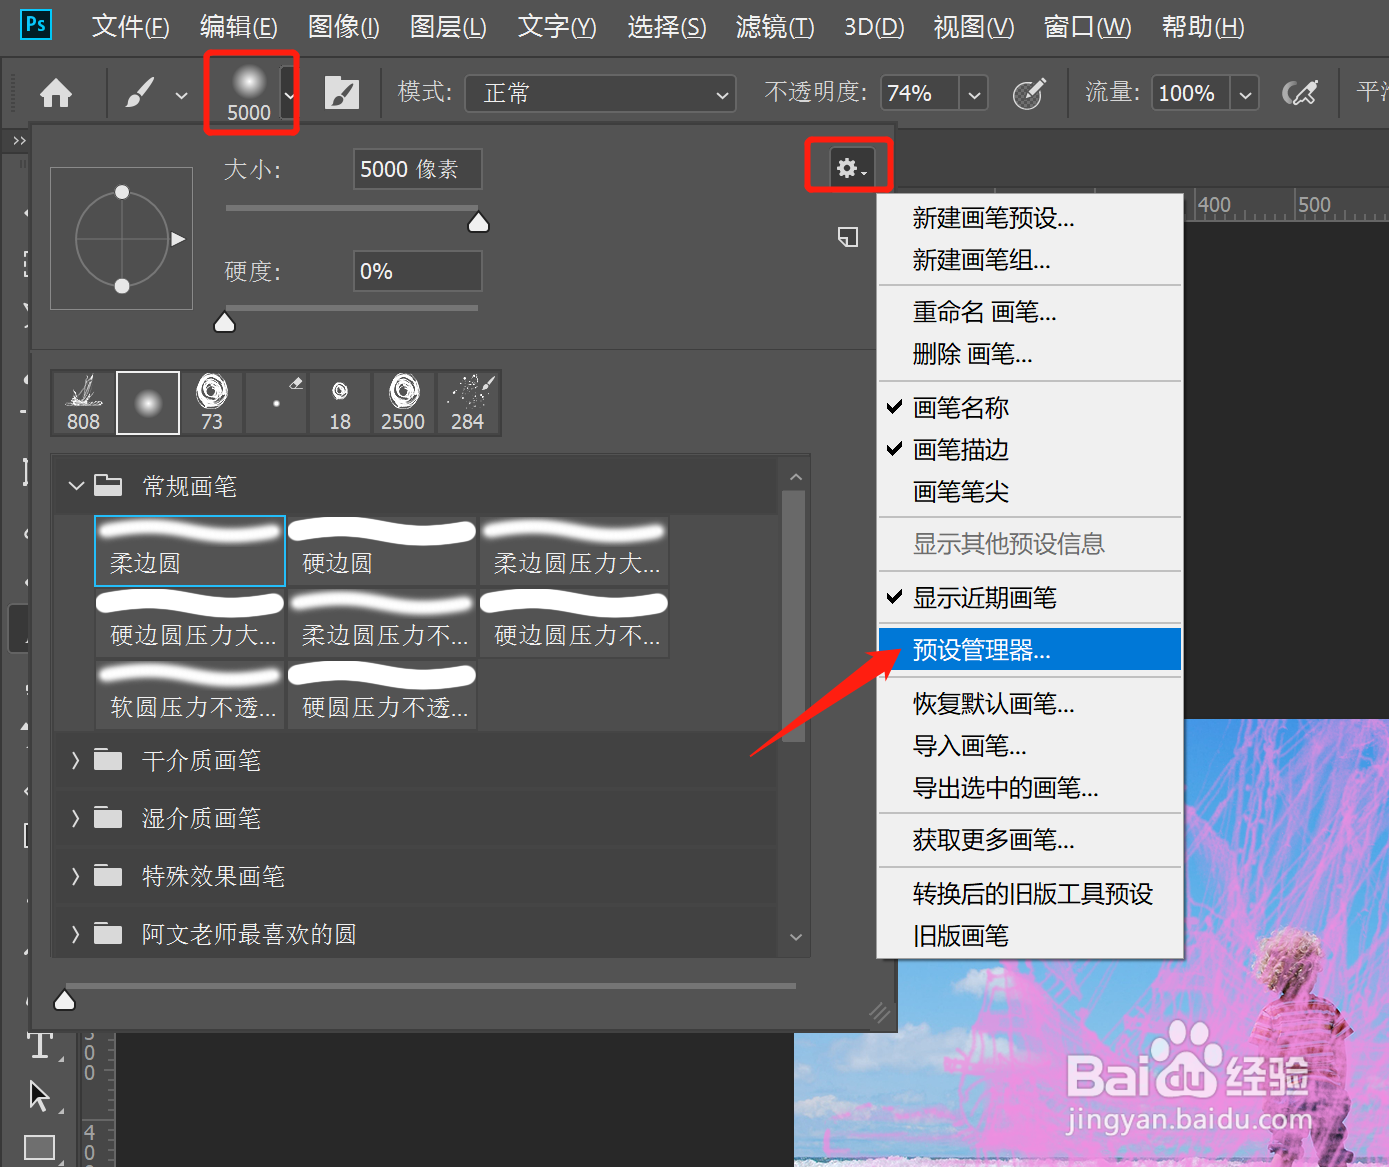Open the 滤镜 menu
1389x1167 pixels.
coord(773,27)
